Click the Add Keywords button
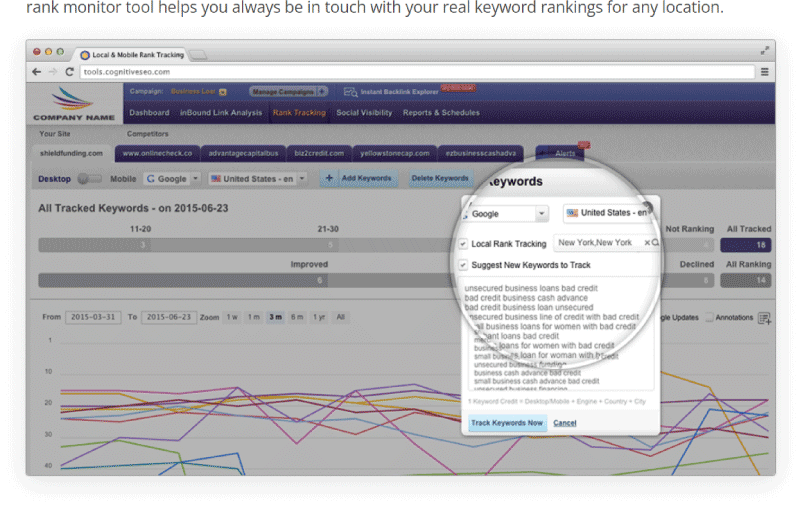This screenshot has height=530, width=800. (x=359, y=179)
